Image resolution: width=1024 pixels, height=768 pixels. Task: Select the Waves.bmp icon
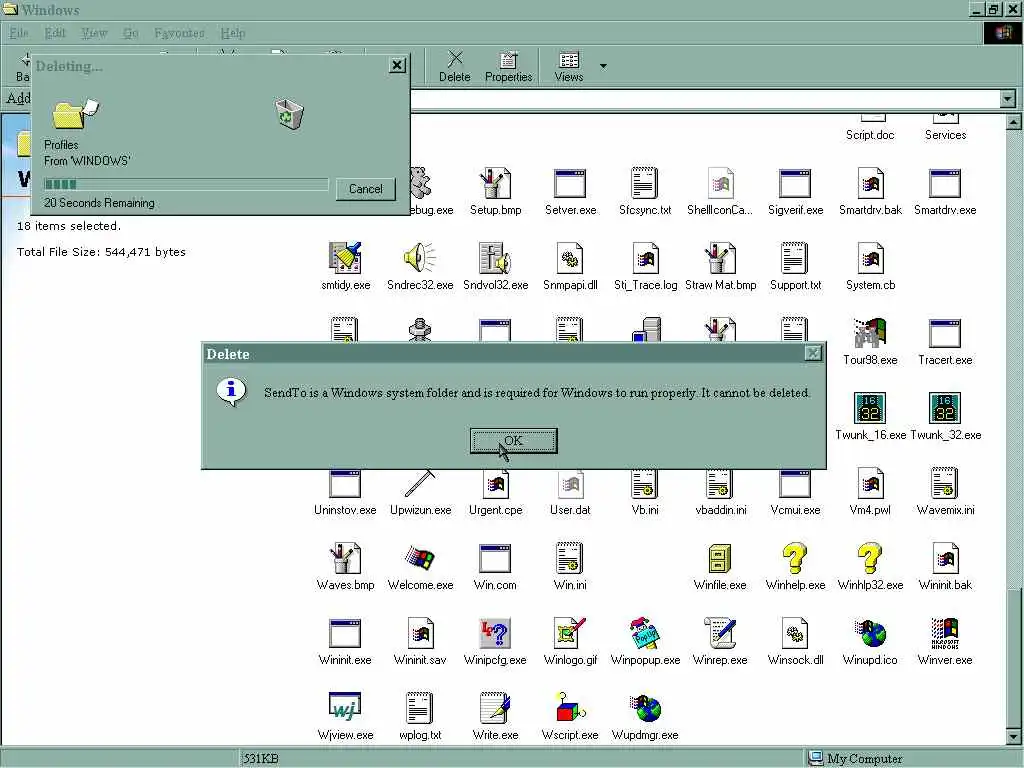[345, 558]
